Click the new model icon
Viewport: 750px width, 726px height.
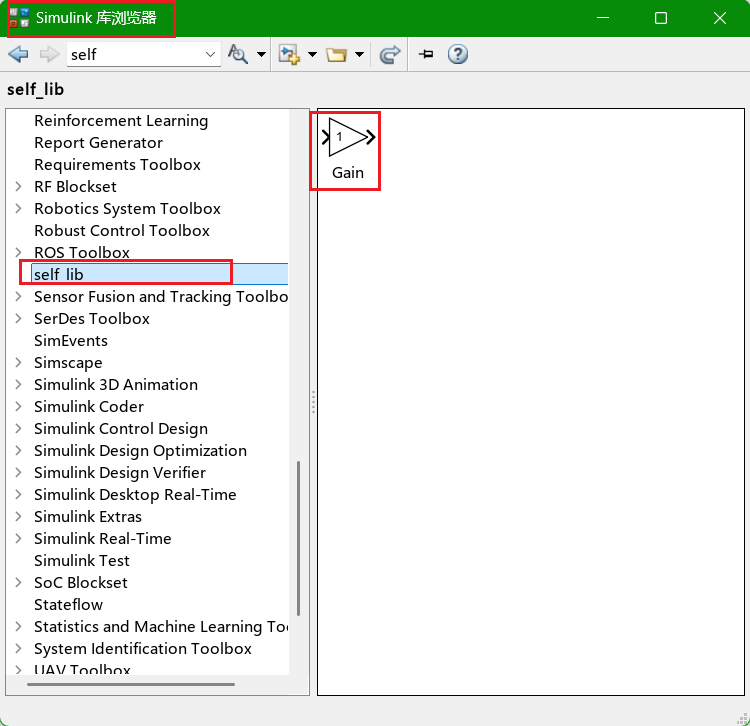point(289,55)
